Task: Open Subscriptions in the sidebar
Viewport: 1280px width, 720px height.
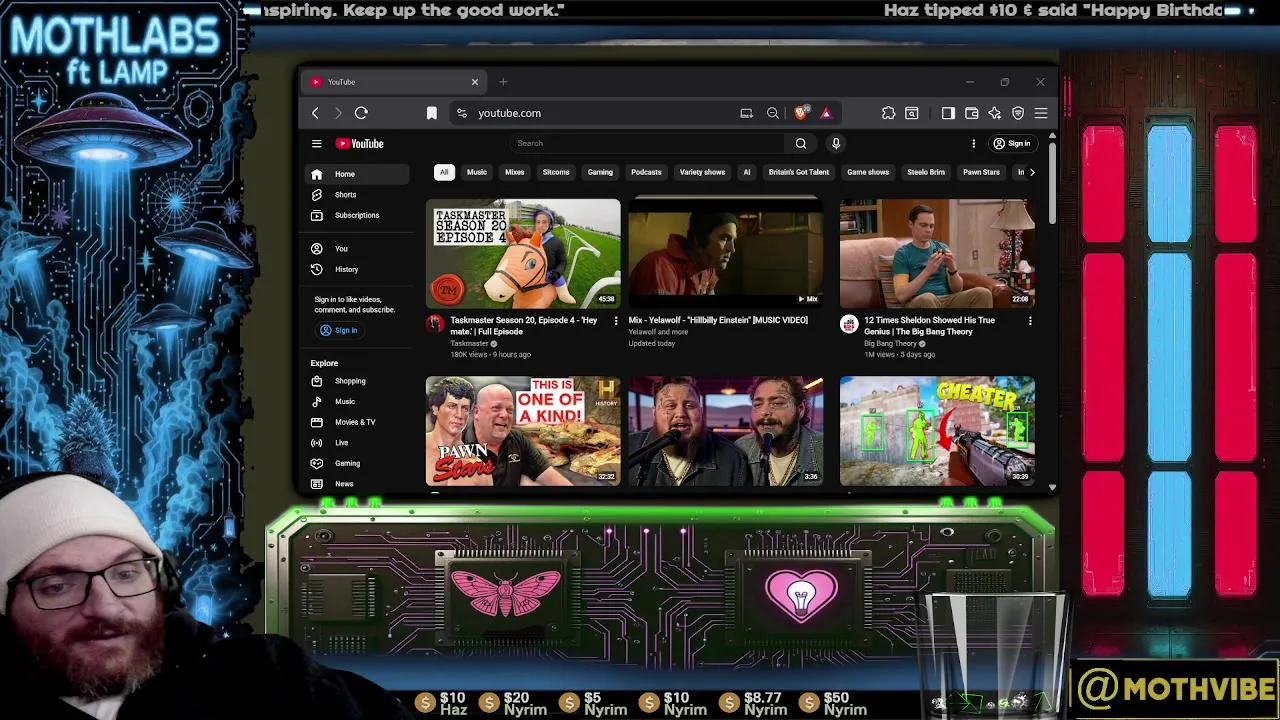Action: pos(357,215)
